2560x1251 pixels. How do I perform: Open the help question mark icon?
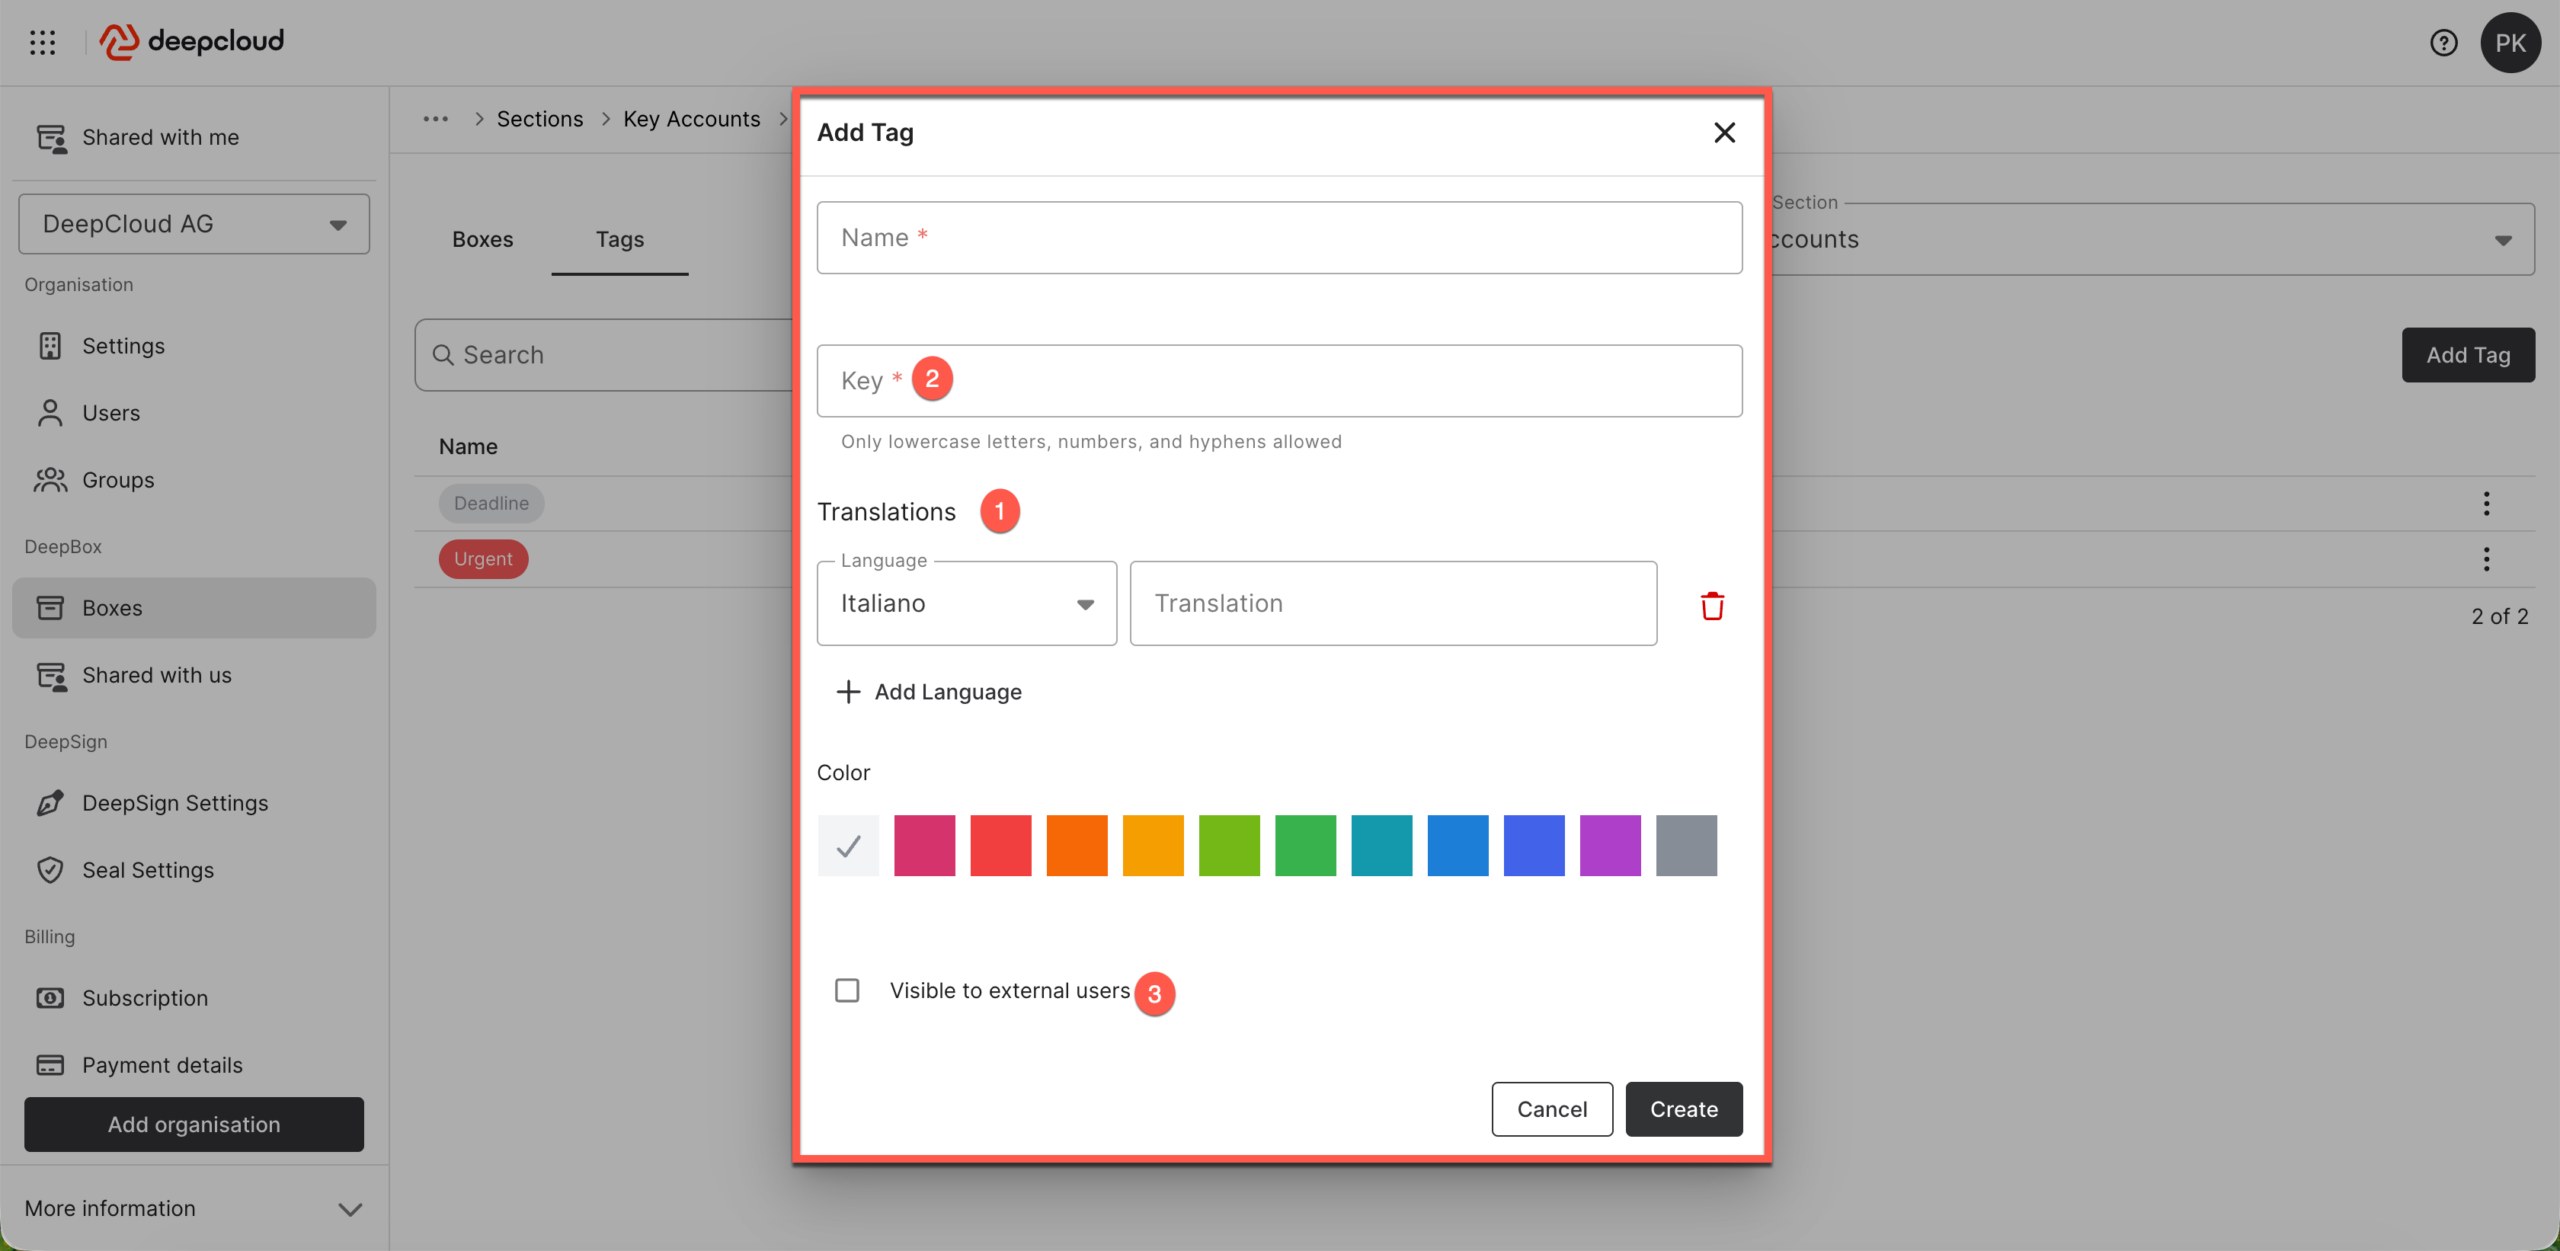coord(2443,42)
